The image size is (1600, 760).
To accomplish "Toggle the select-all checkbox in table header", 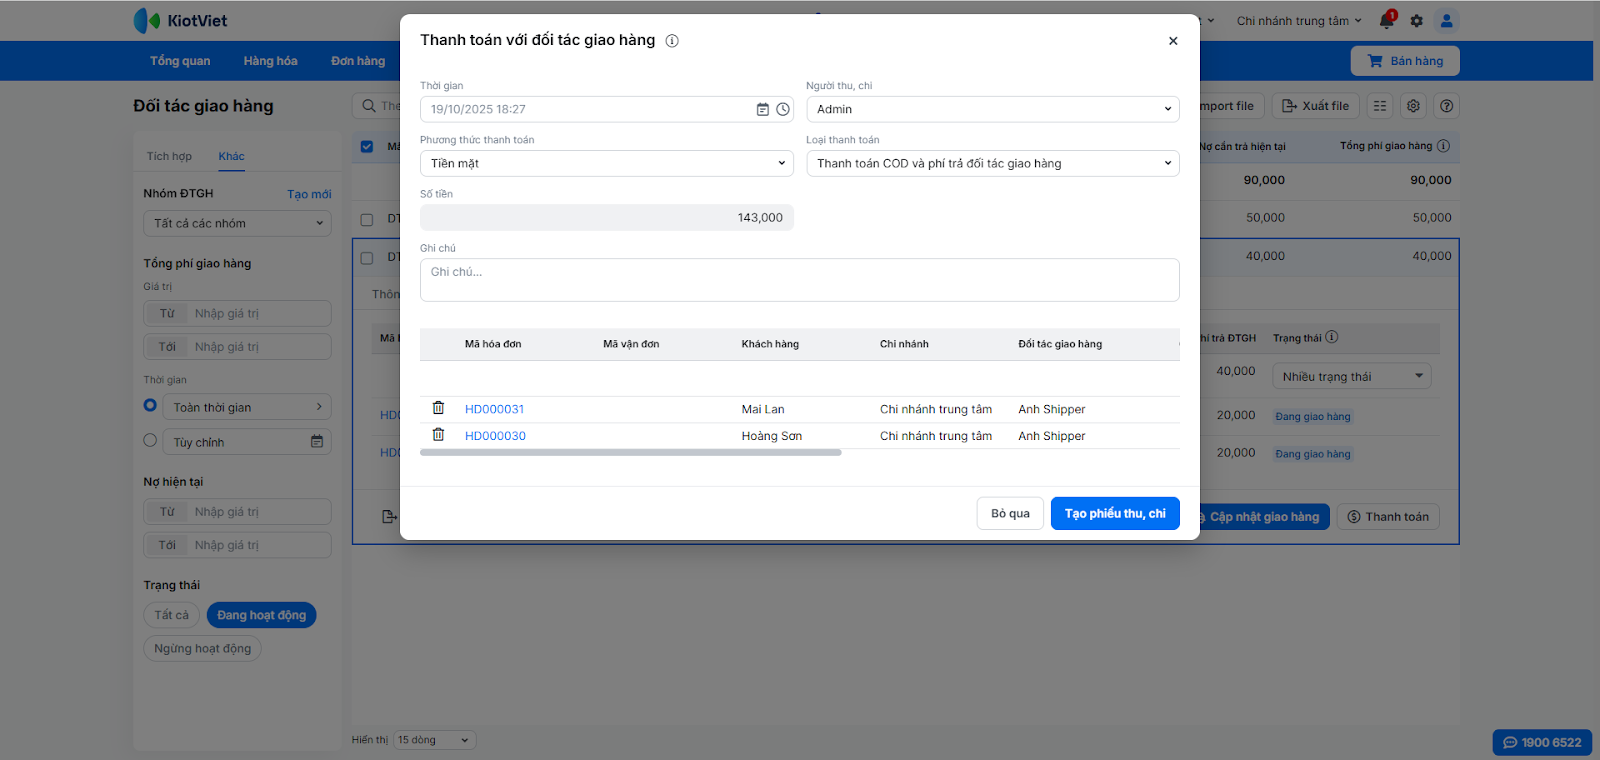I will (367, 147).
